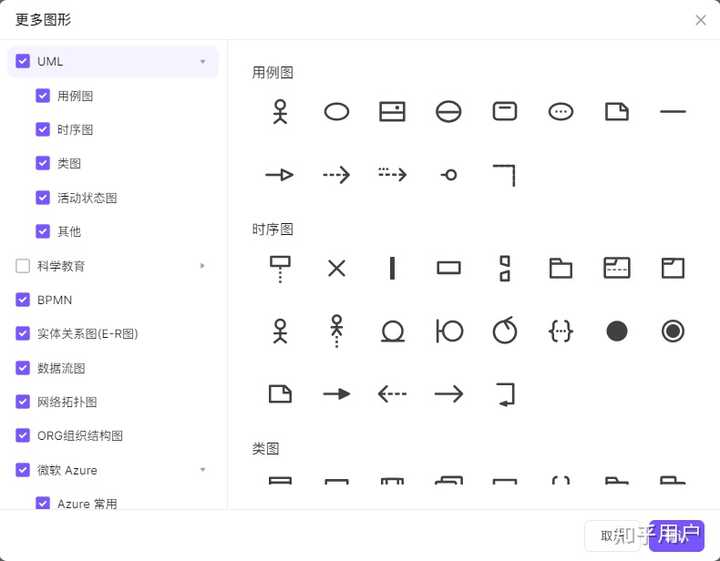Click the 用例图 section heading

[x=272, y=73]
